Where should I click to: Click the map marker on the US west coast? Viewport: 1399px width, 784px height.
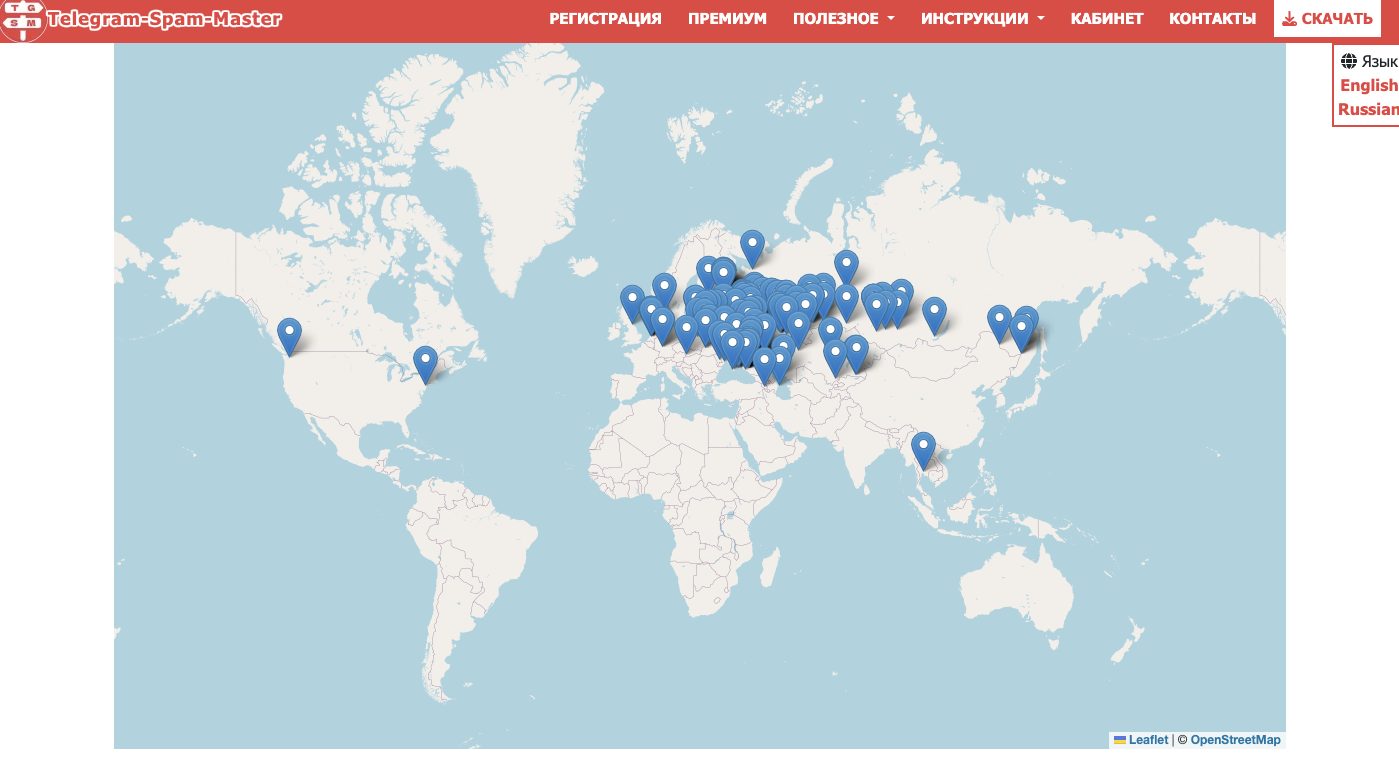pyautogui.click(x=289, y=335)
